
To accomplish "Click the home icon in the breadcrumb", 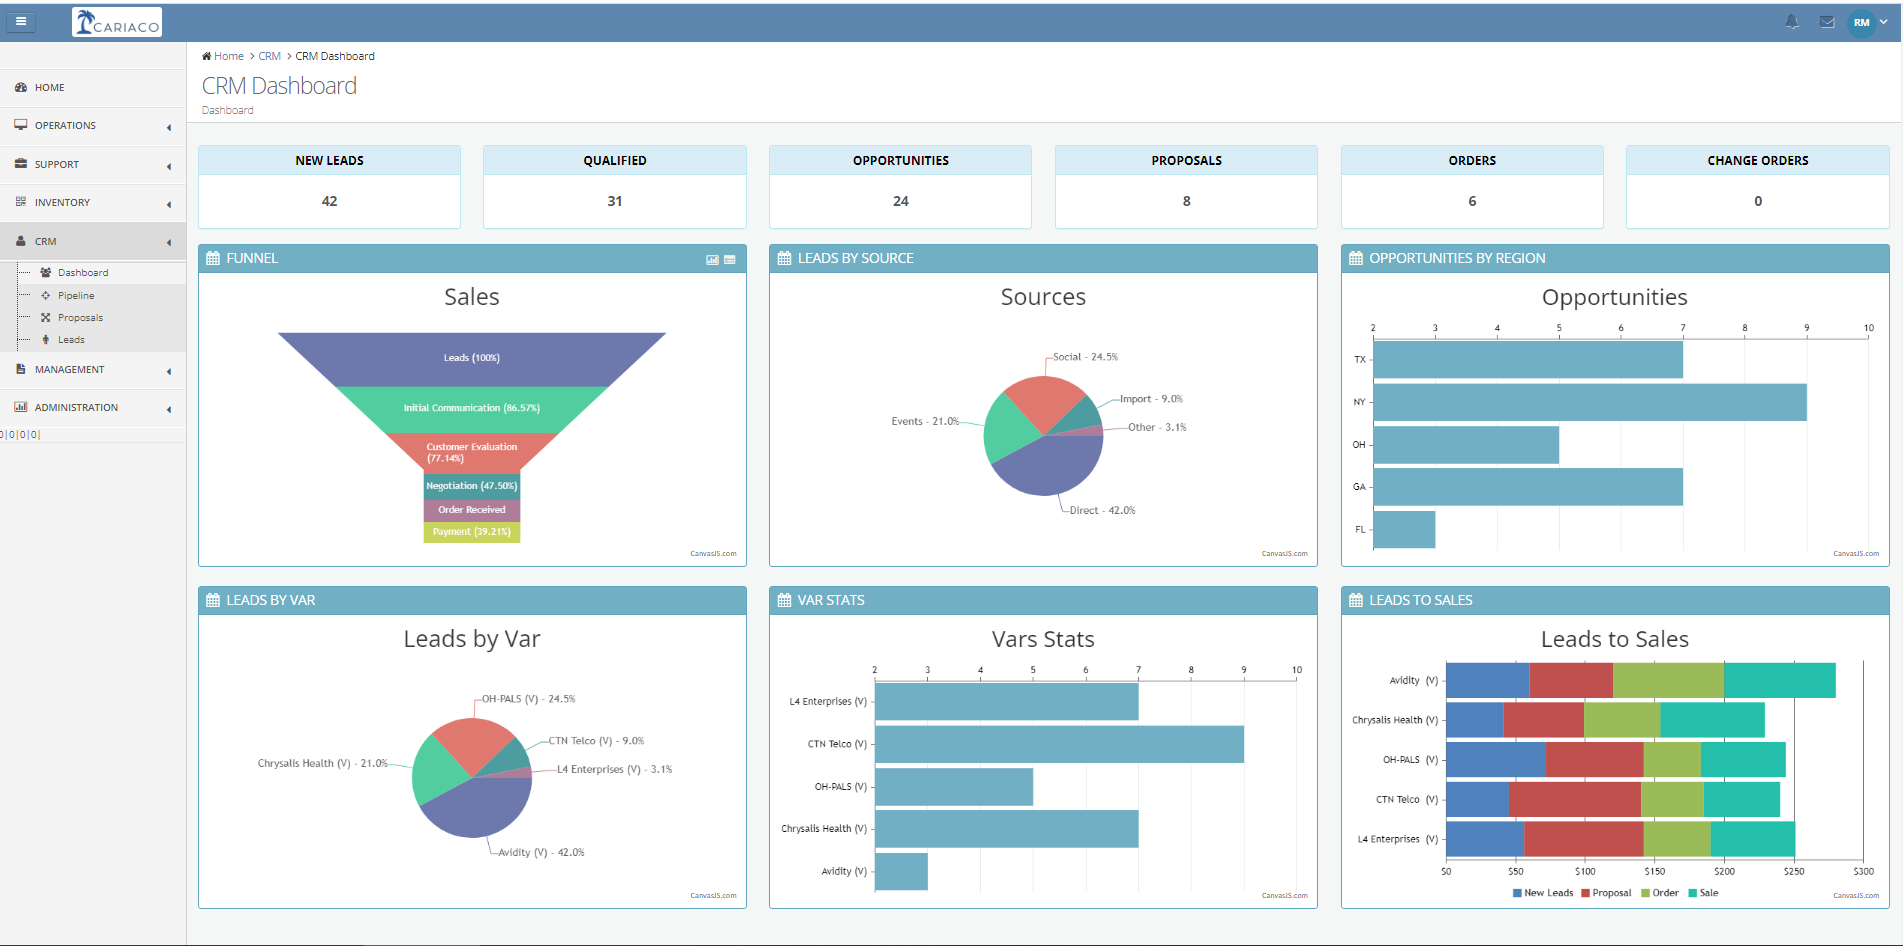I will tap(207, 56).
